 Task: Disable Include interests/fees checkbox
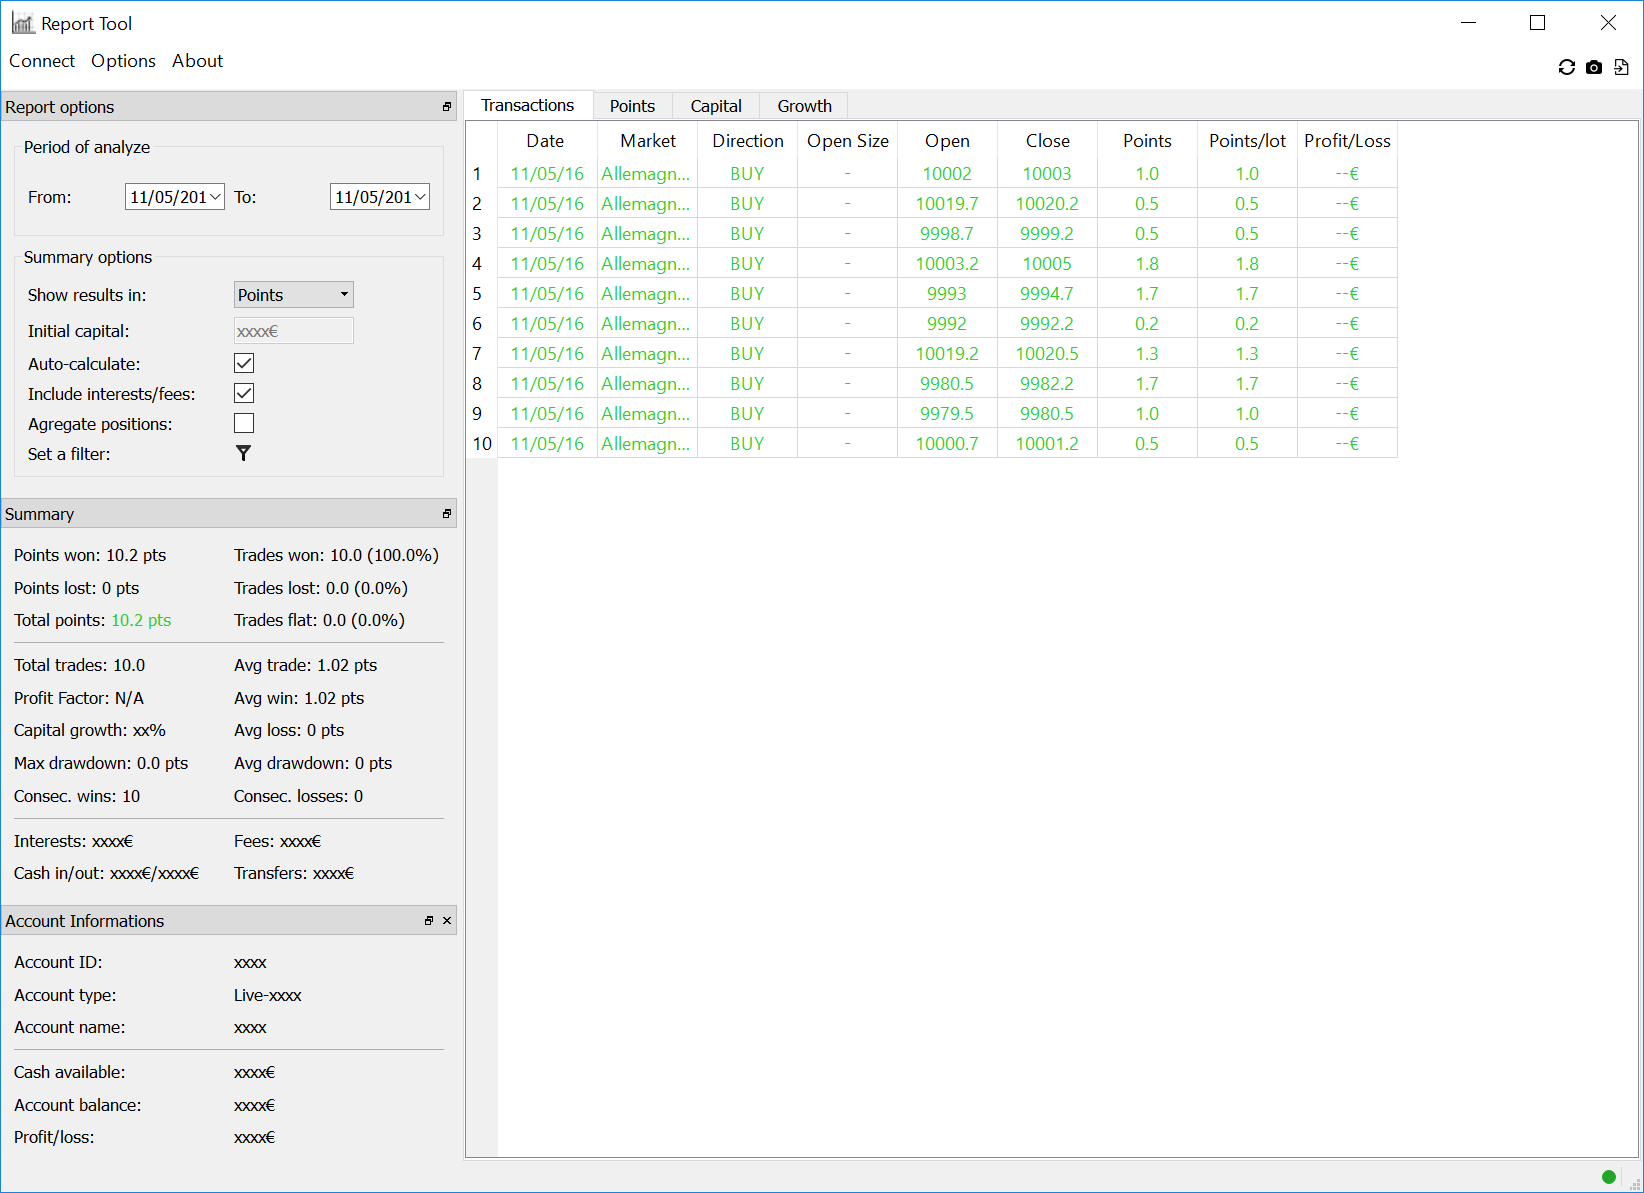click(244, 393)
